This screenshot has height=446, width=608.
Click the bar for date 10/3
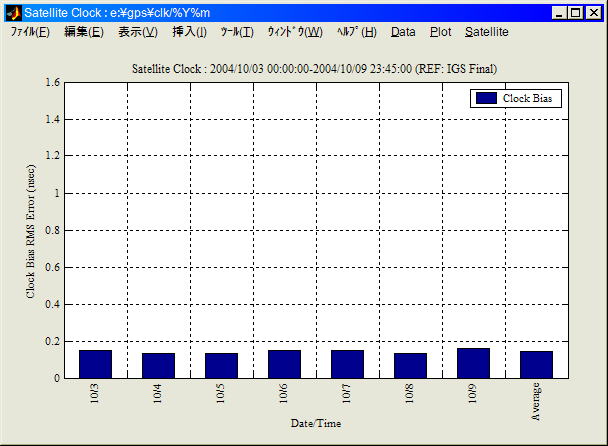click(x=96, y=364)
